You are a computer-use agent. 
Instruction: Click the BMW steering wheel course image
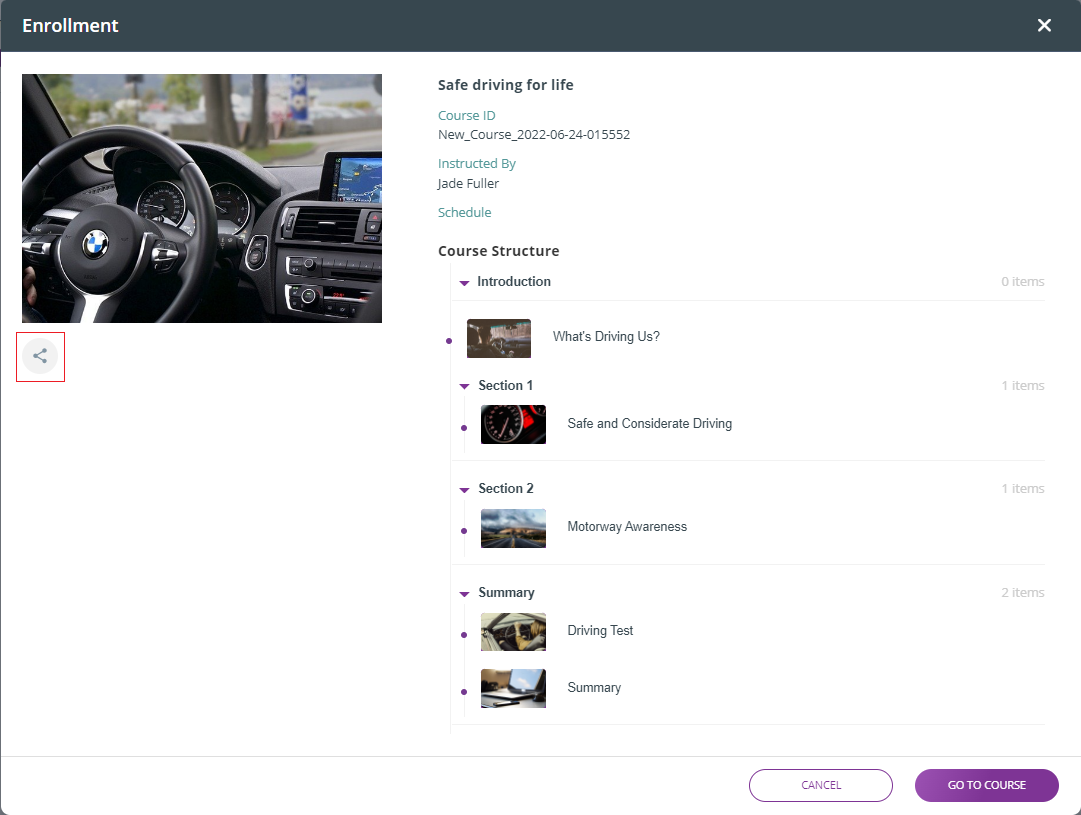(202, 198)
